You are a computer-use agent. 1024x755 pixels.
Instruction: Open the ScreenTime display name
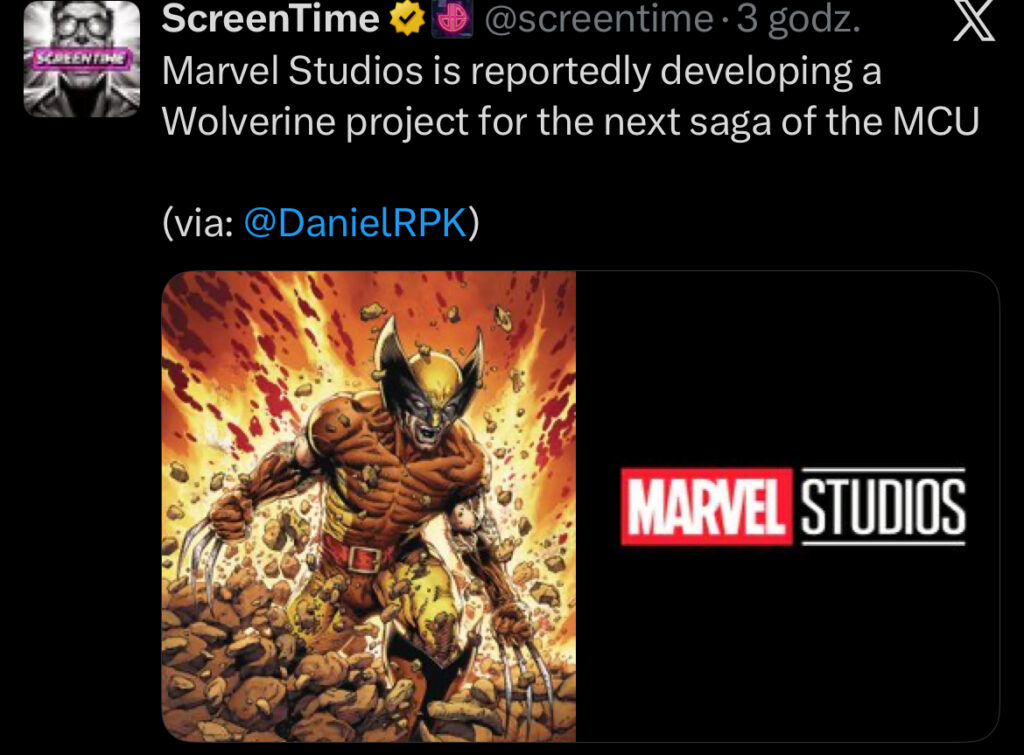coord(270,19)
